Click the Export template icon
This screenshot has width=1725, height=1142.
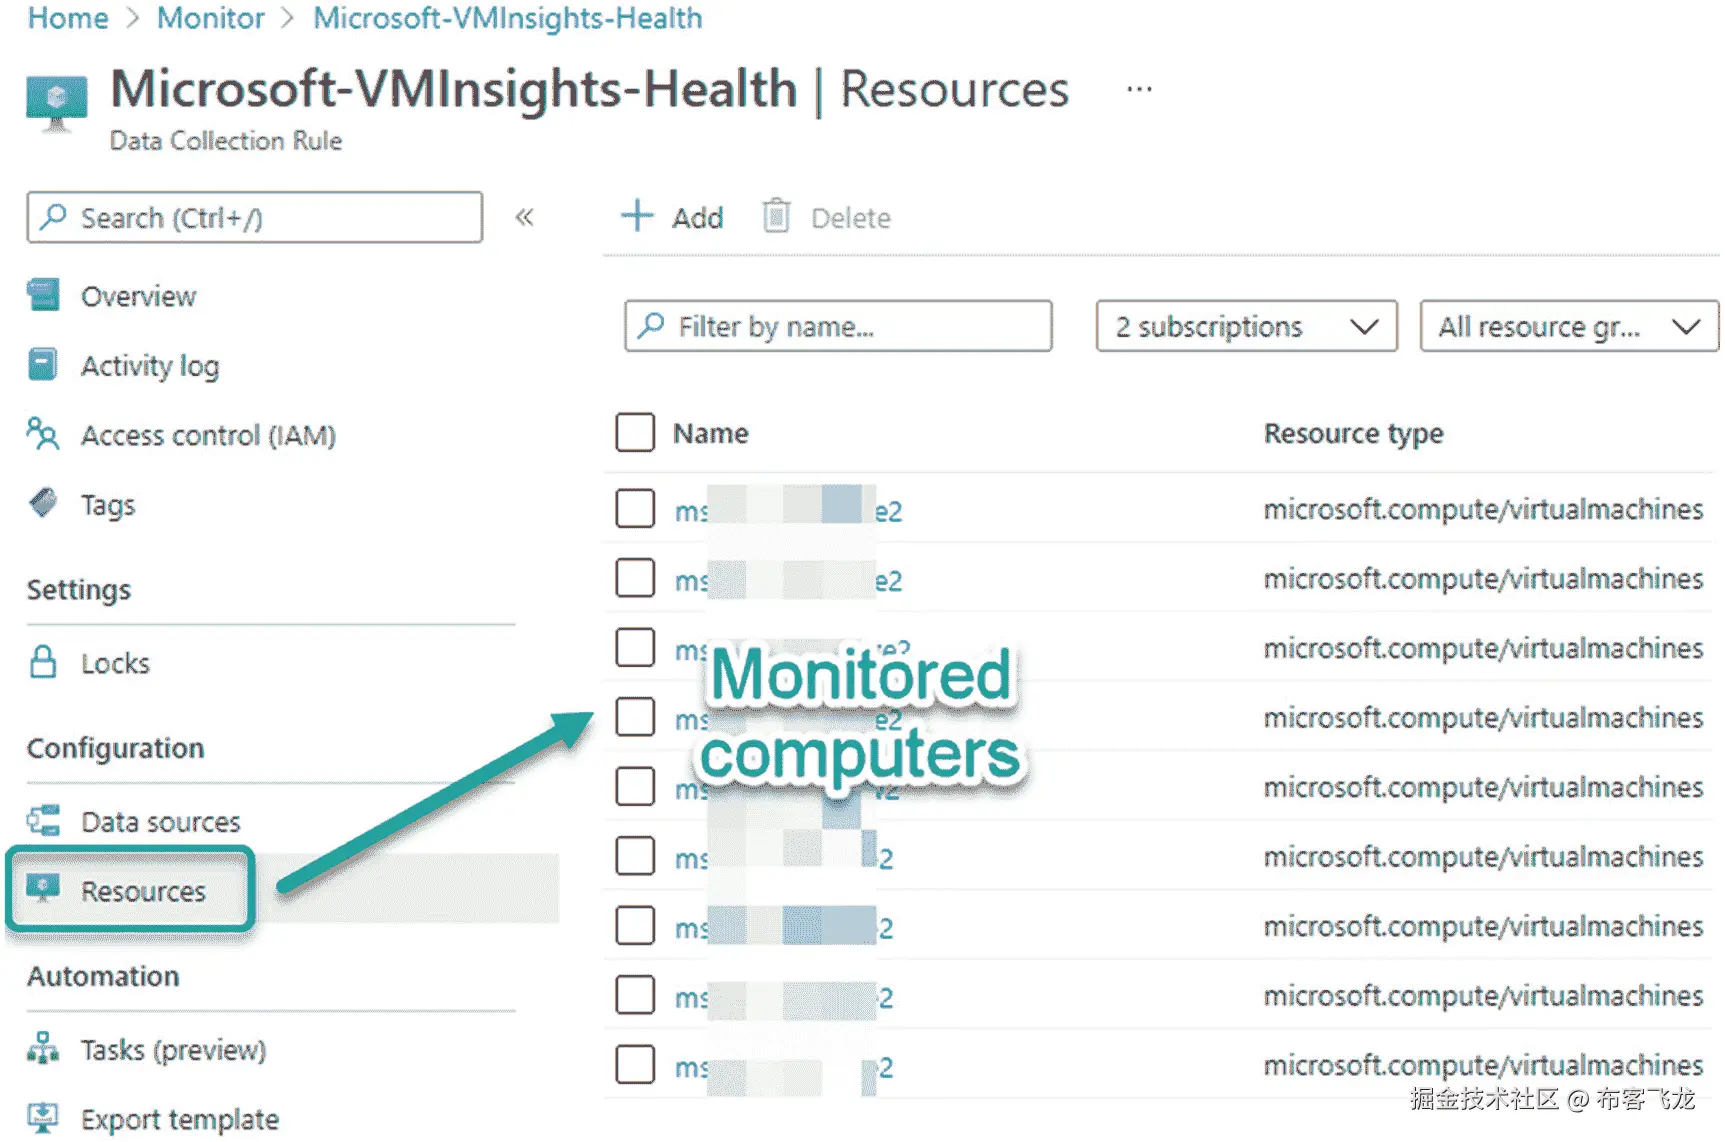click(x=43, y=1118)
